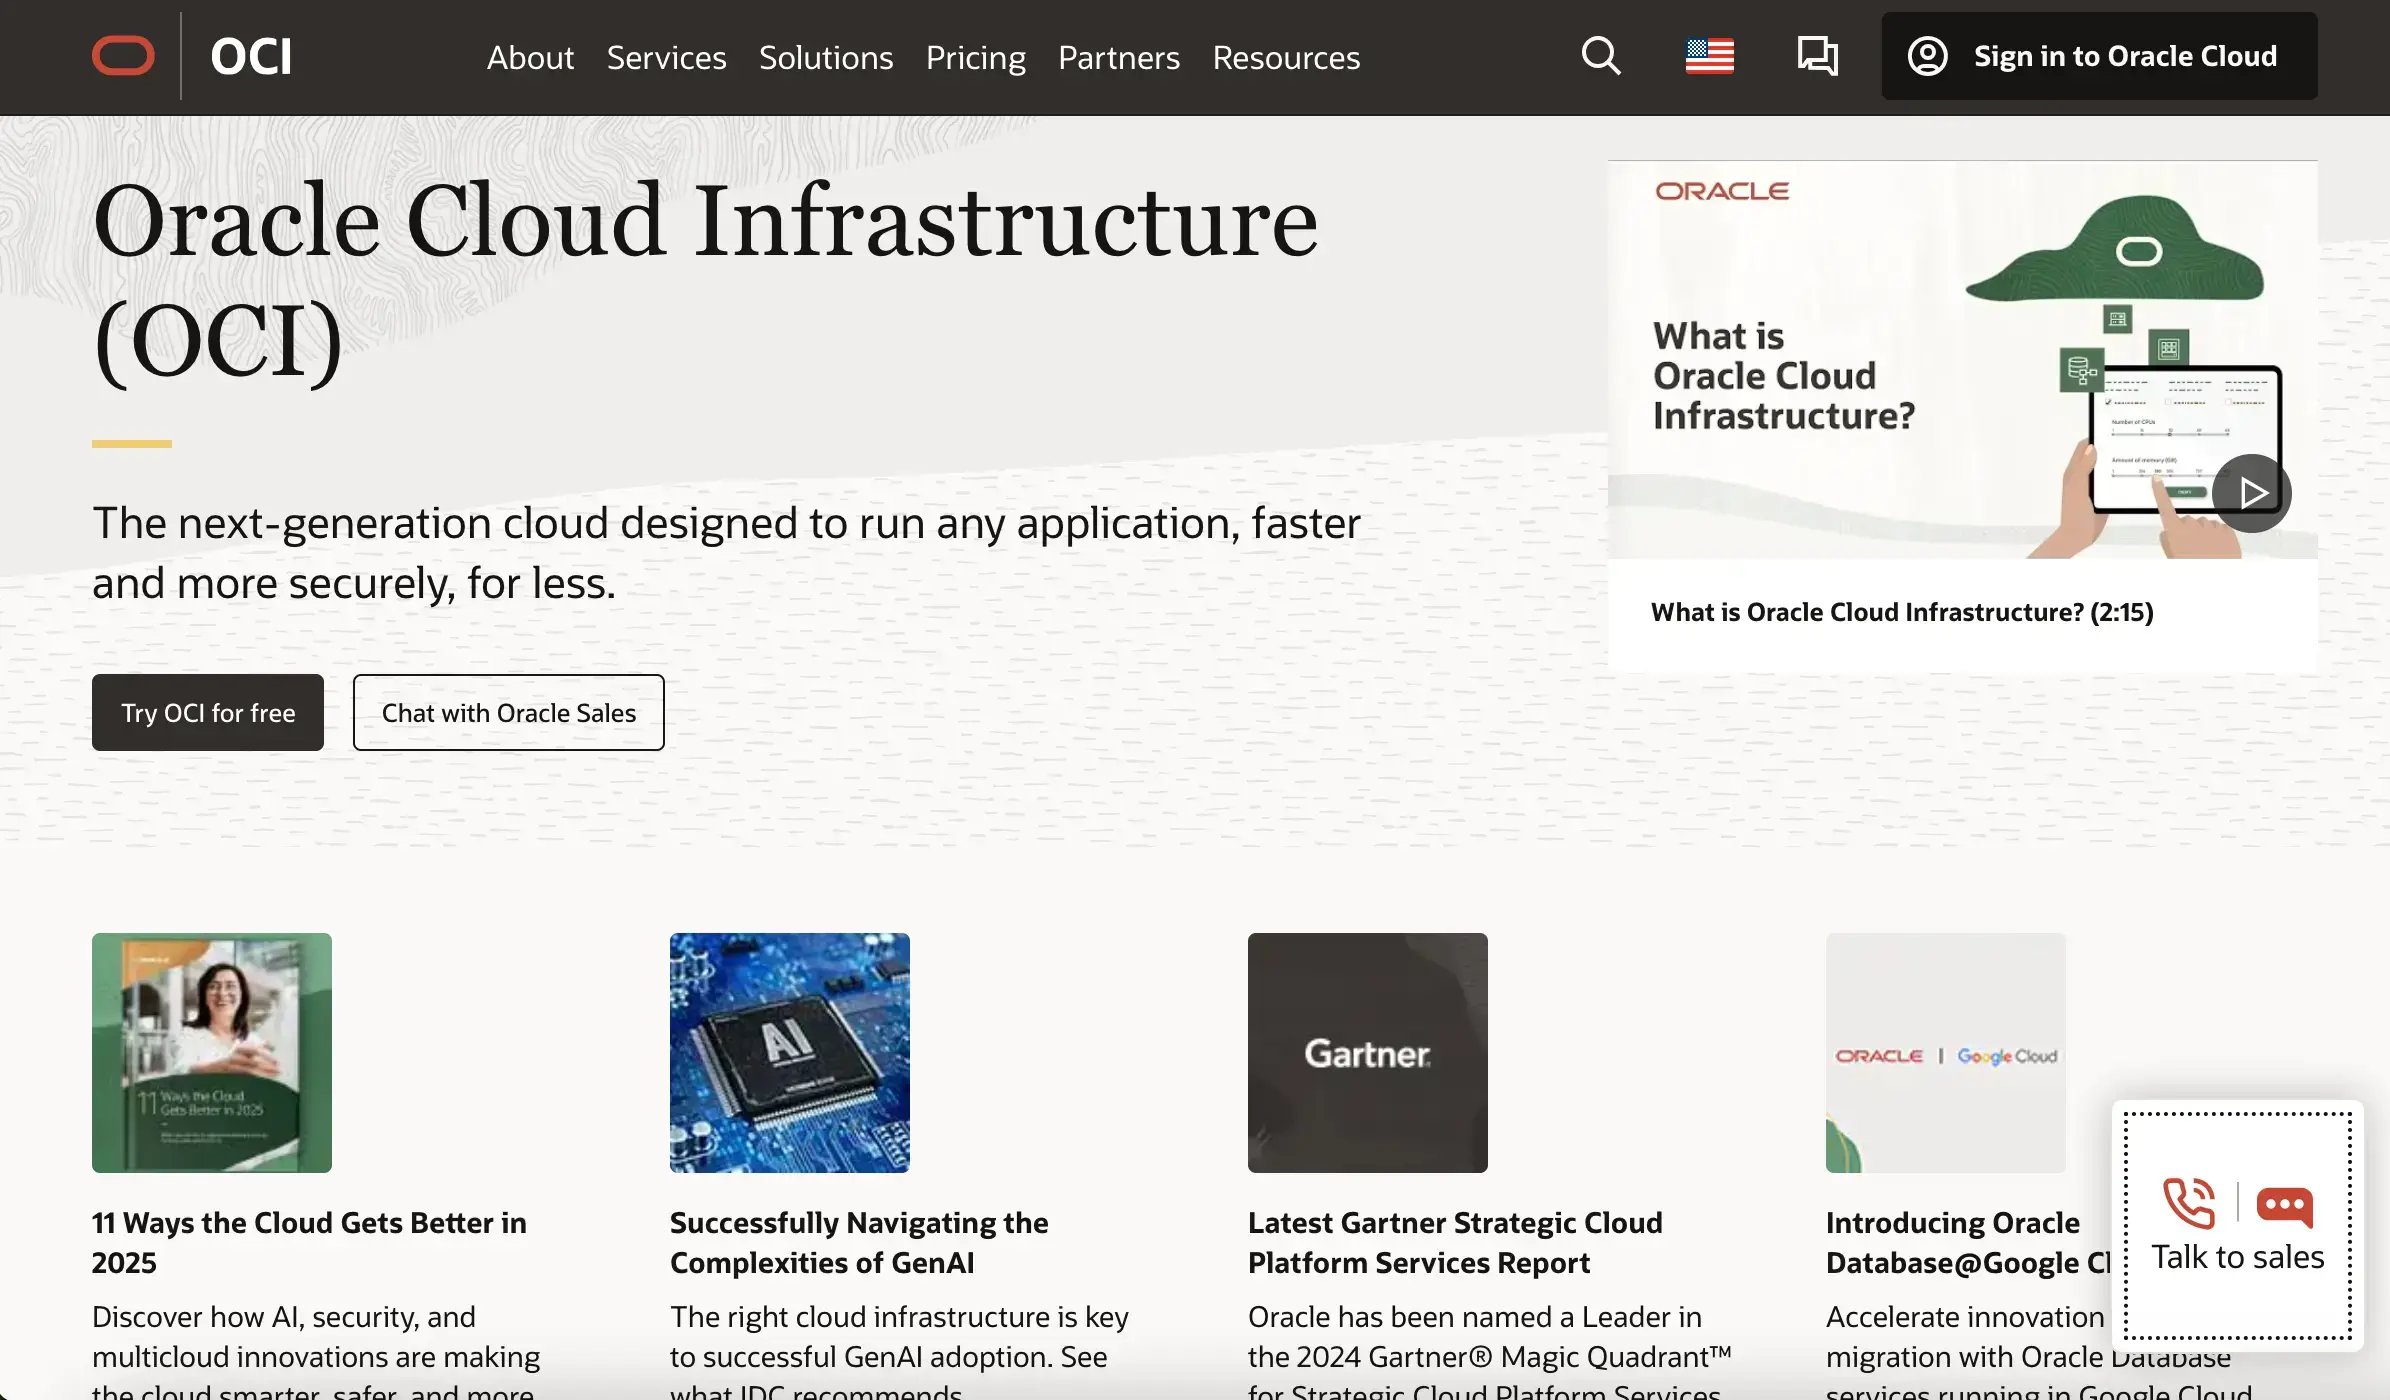Click the OCI text logo
Image resolution: width=2390 pixels, height=1400 pixels.
click(251, 57)
